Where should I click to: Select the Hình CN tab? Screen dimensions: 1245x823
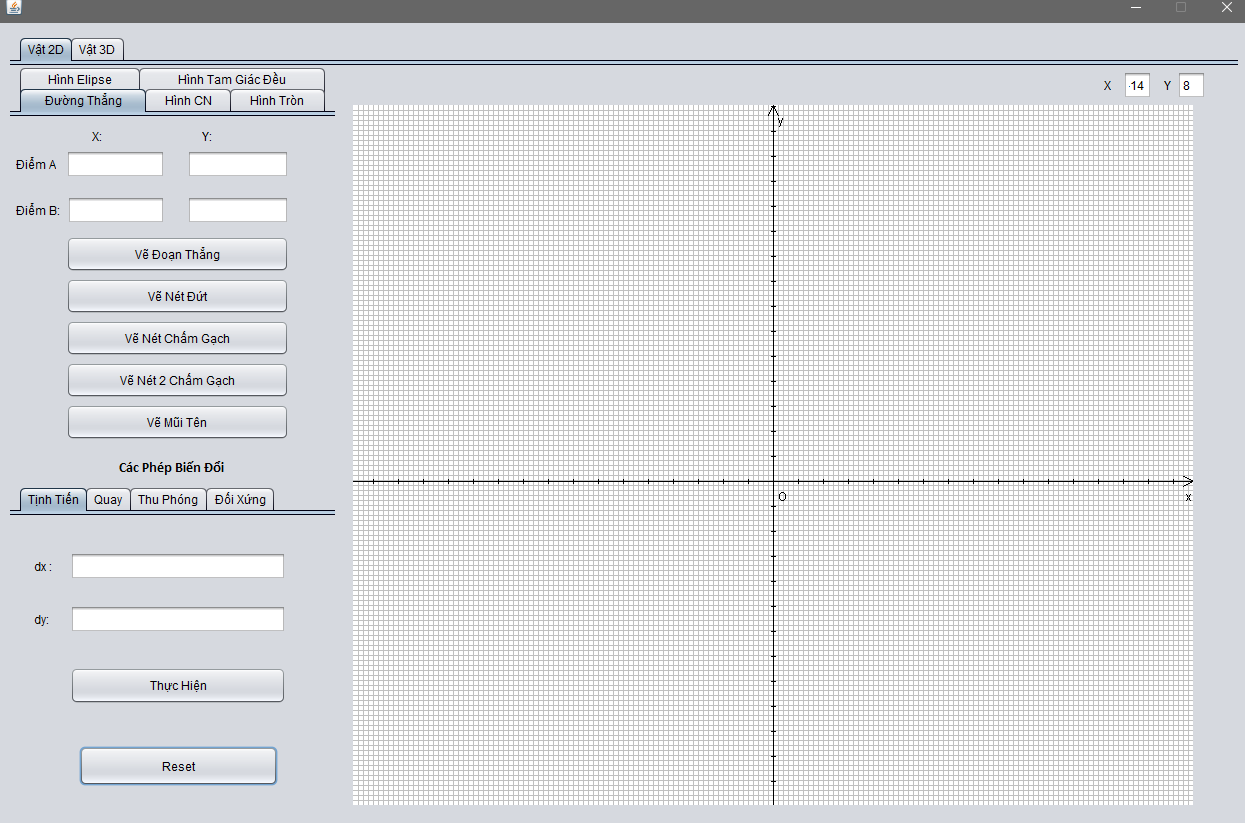(x=188, y=100)
